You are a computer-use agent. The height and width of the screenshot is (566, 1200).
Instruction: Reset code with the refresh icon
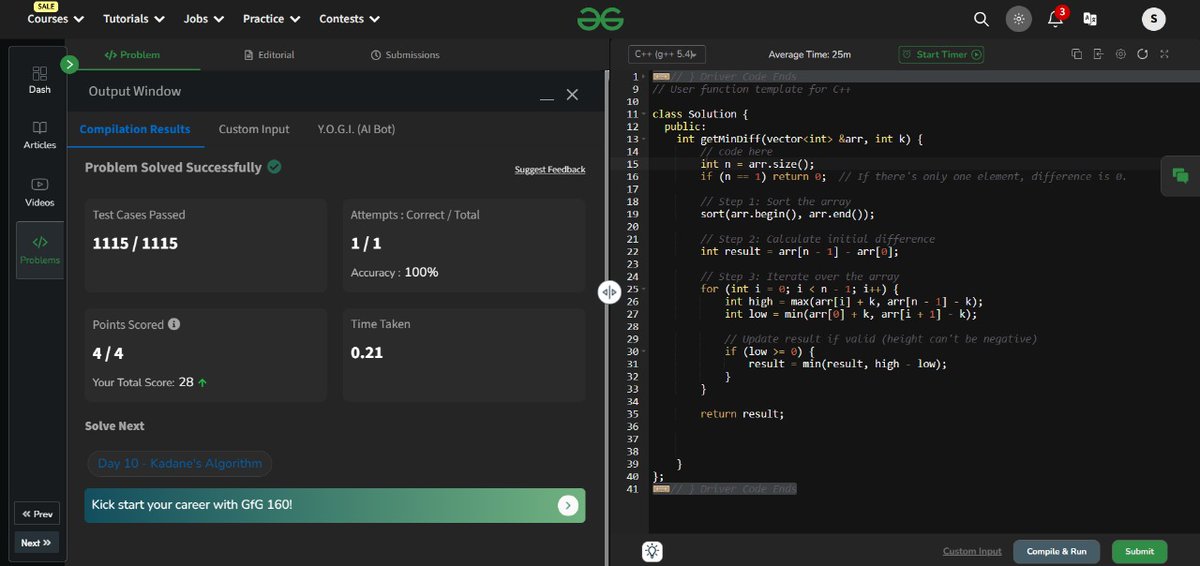pyautogui.click(x=1142, y=54)
